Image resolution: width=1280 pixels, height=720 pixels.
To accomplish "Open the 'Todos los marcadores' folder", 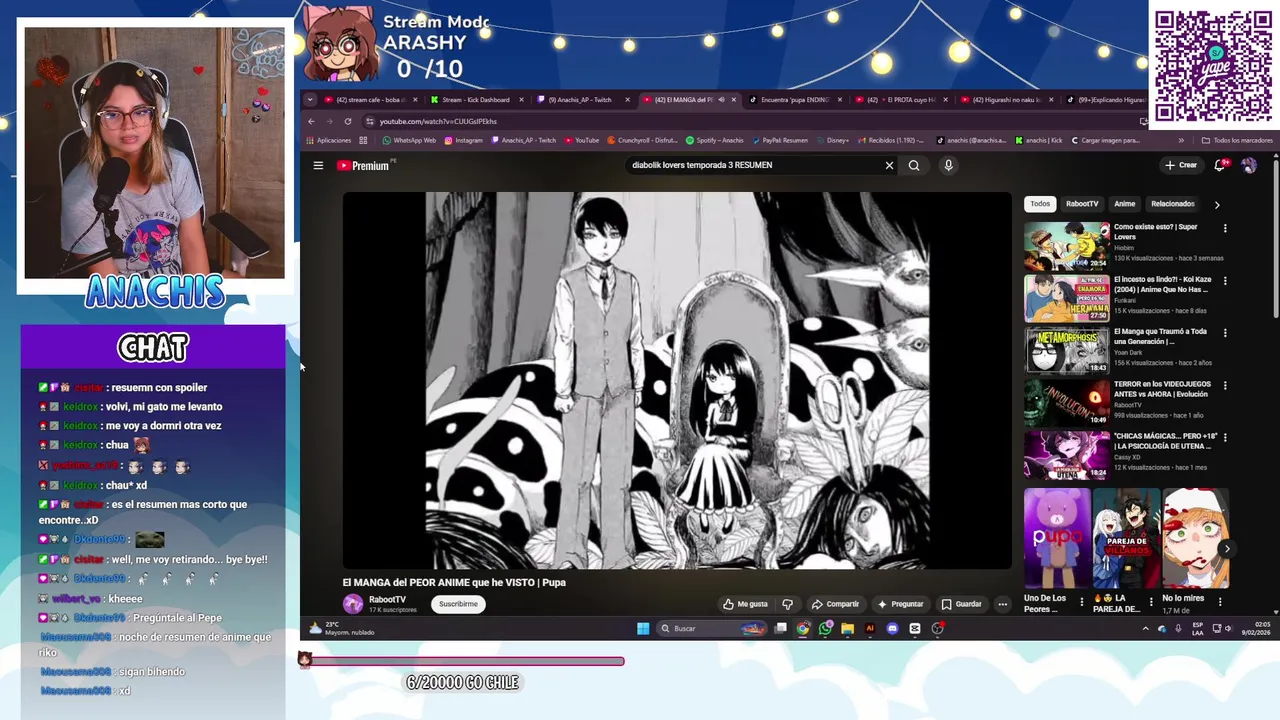I will [x=1237, y=141].
